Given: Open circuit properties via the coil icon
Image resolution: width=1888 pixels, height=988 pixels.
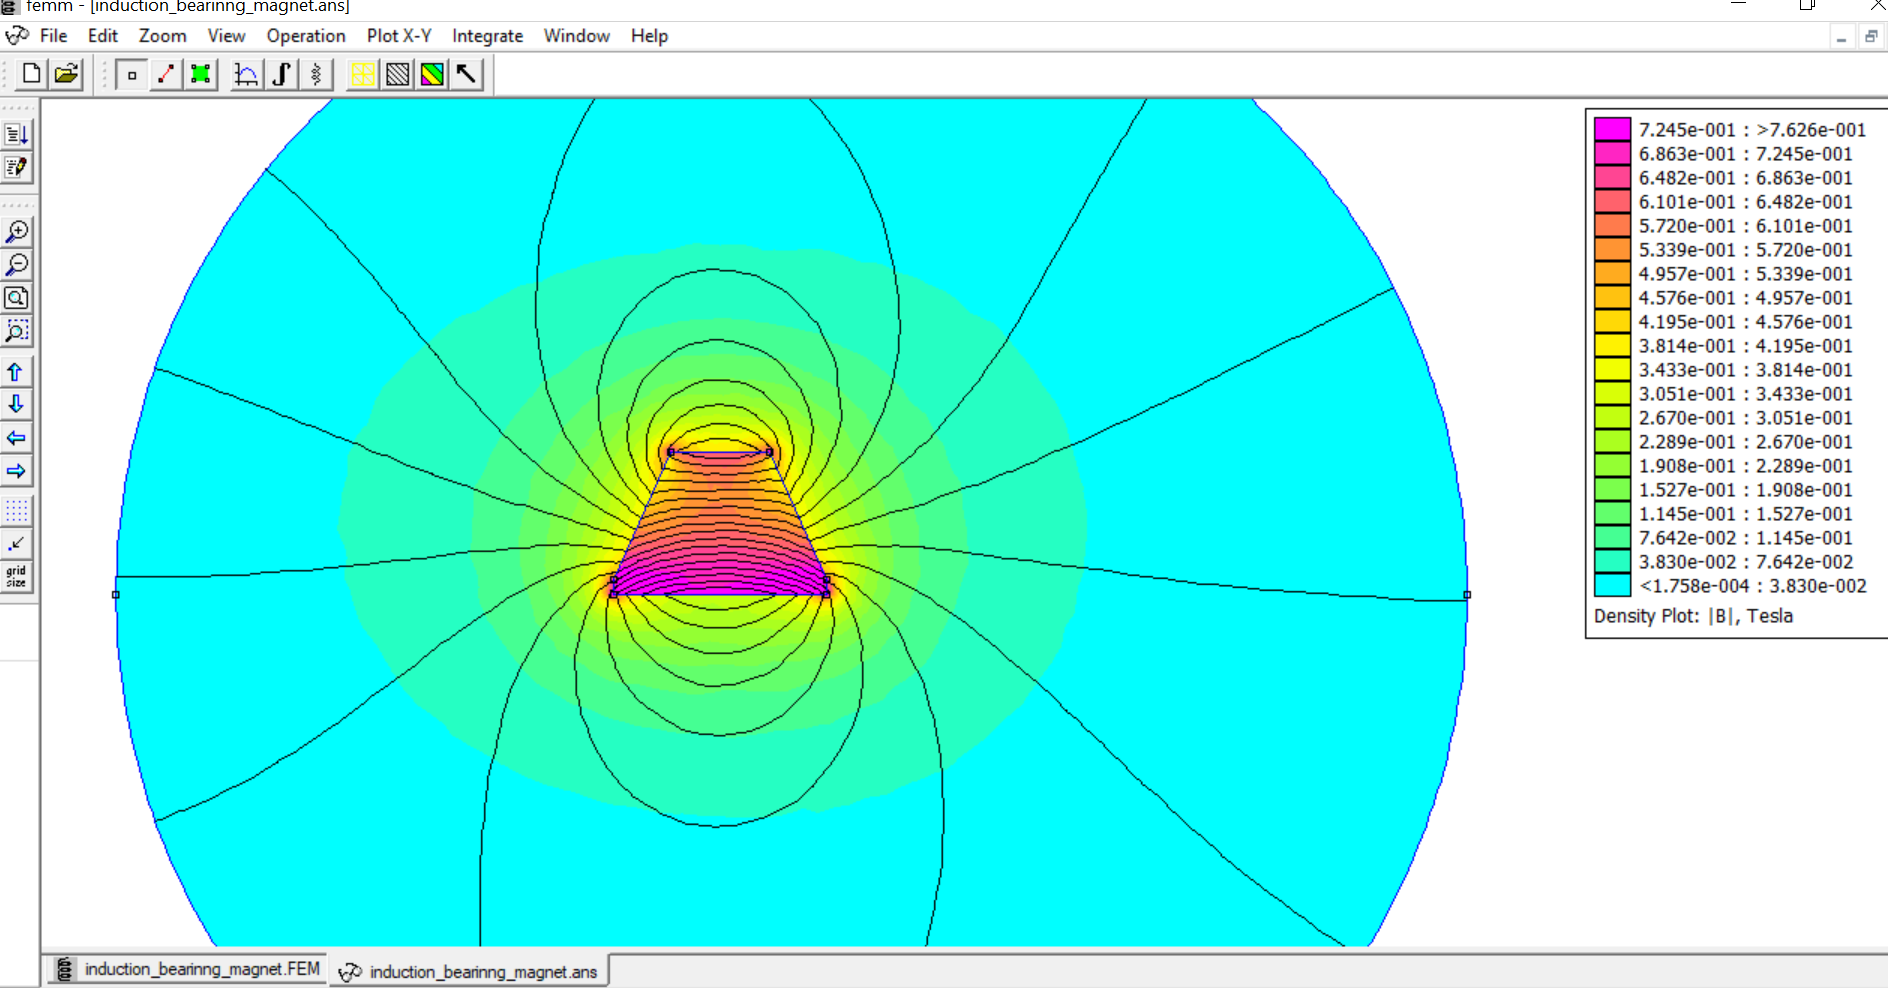Looking at the screenshot, I should [x=316, y=74].
